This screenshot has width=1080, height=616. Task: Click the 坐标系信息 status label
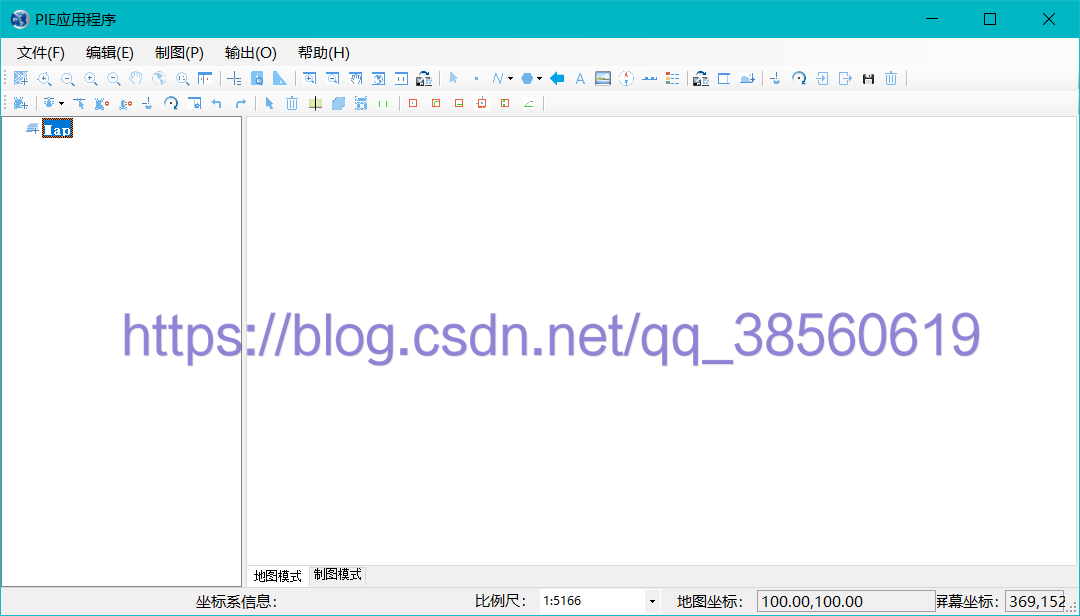236,602
